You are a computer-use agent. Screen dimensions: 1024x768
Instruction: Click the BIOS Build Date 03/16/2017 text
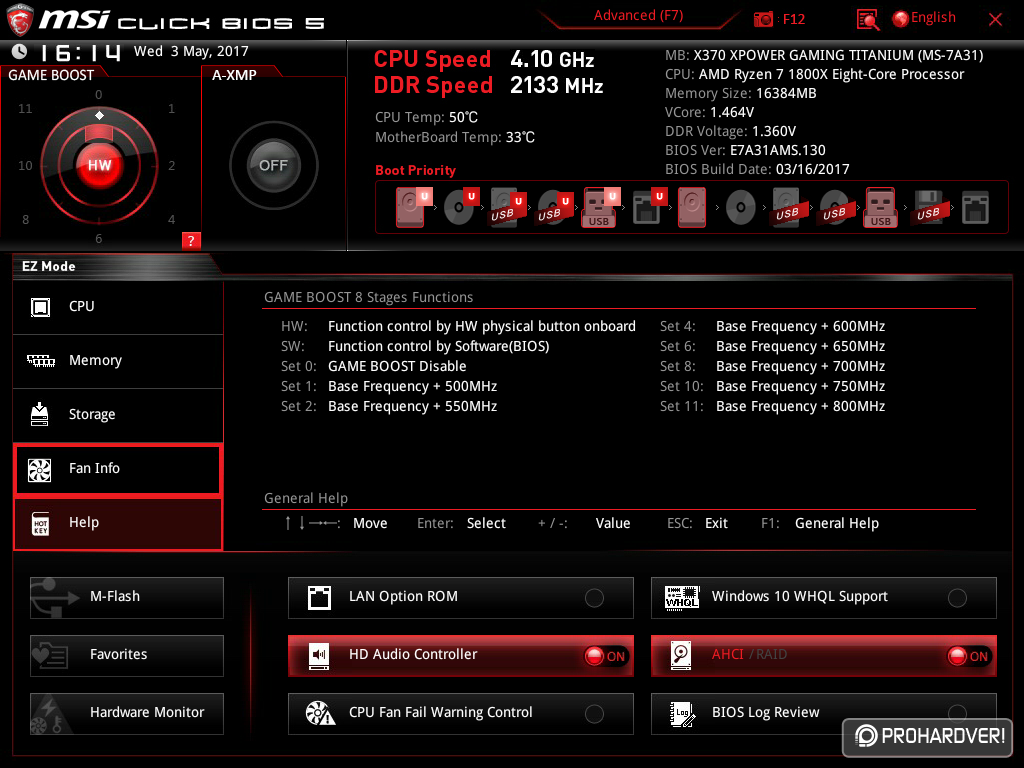click(x=757, y=169)
